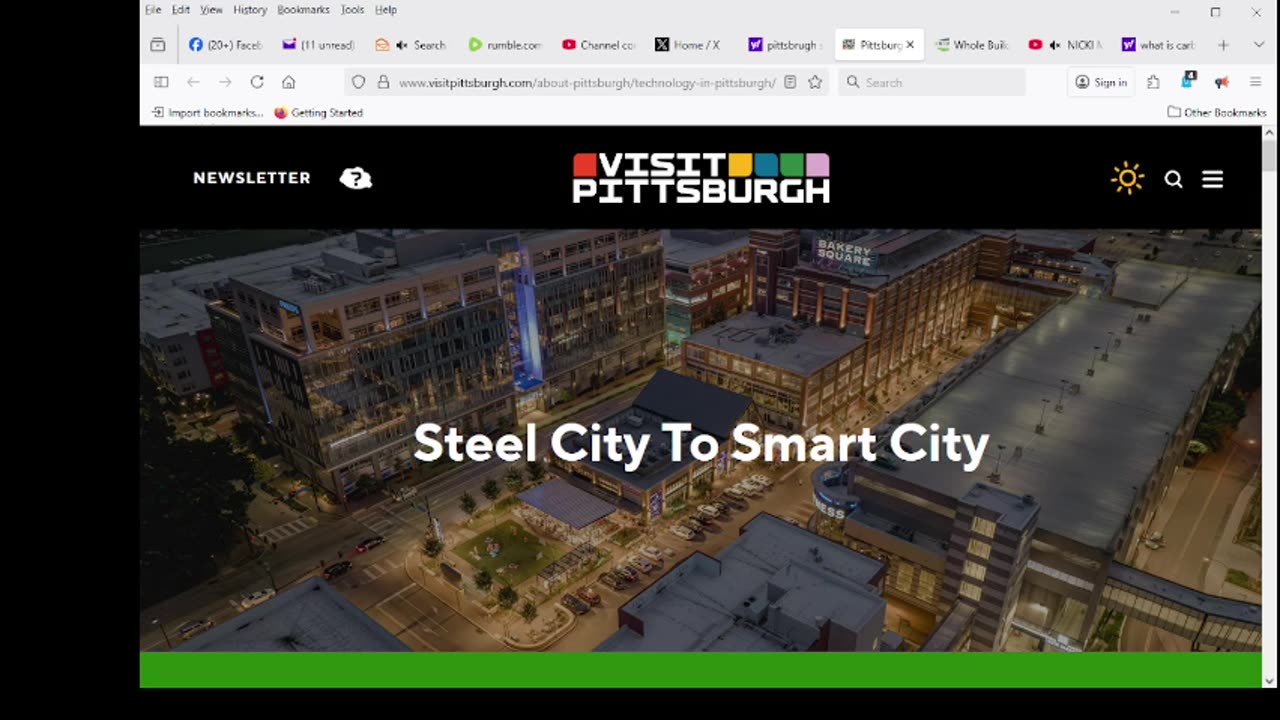
Task: Click the NEWSLETTER link
Action: [x=252, y=178]
